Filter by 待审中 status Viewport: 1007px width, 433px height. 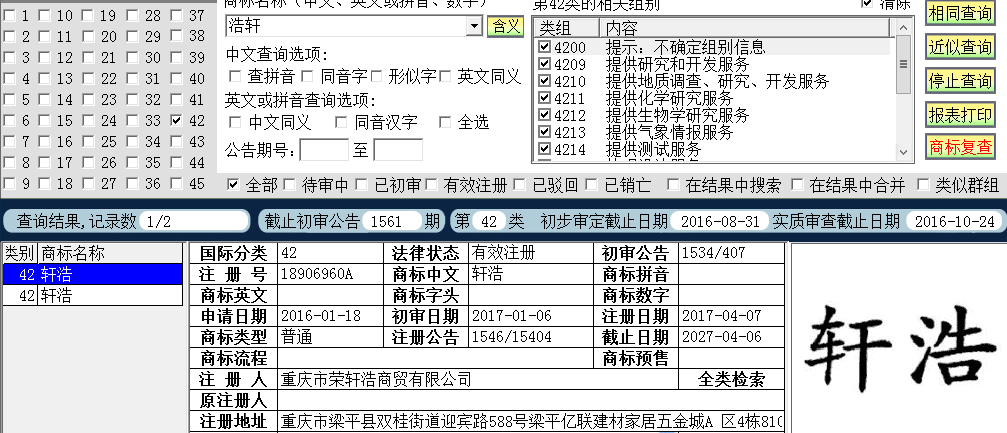point(290,185)
